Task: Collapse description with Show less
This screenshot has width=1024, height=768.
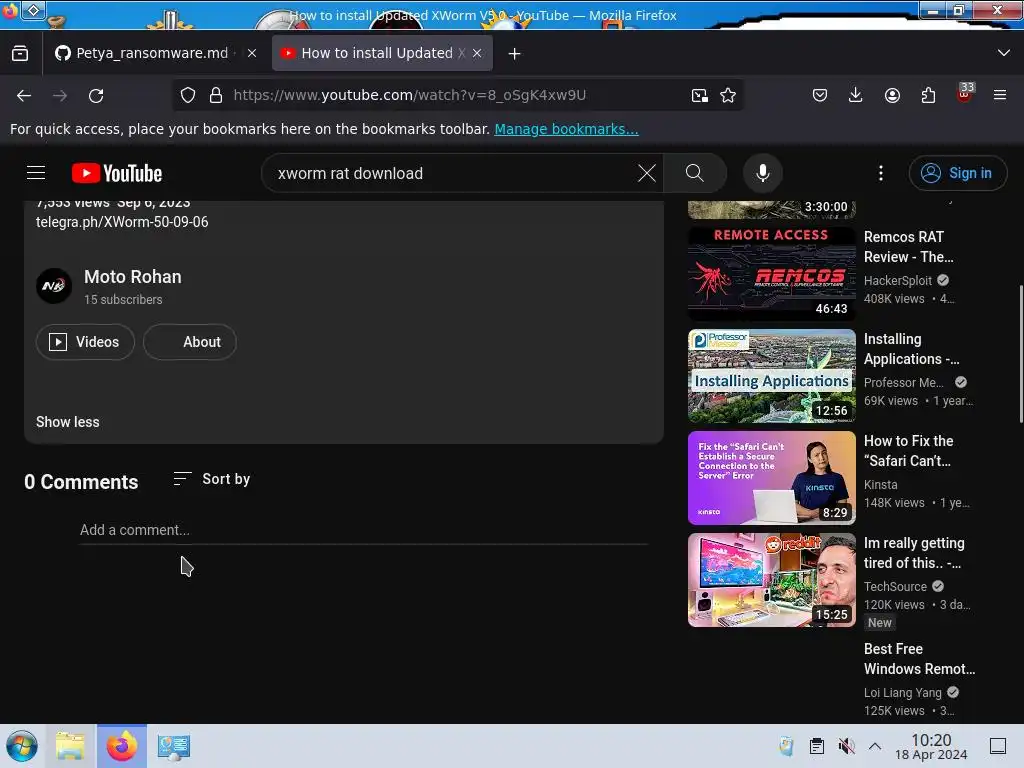Action: [67, 422]
